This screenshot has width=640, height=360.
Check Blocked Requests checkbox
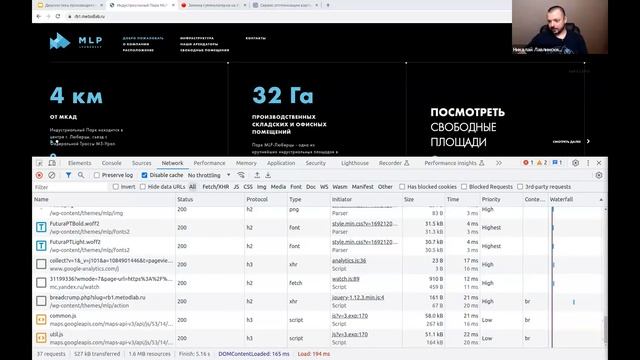[464, 187]
